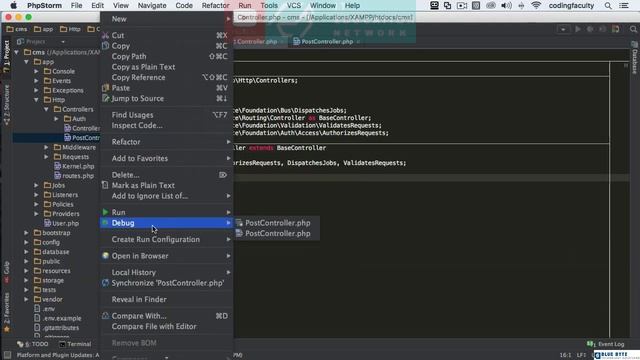Open the Terminal tool window

pyautogui.click(x=76, y=344)
